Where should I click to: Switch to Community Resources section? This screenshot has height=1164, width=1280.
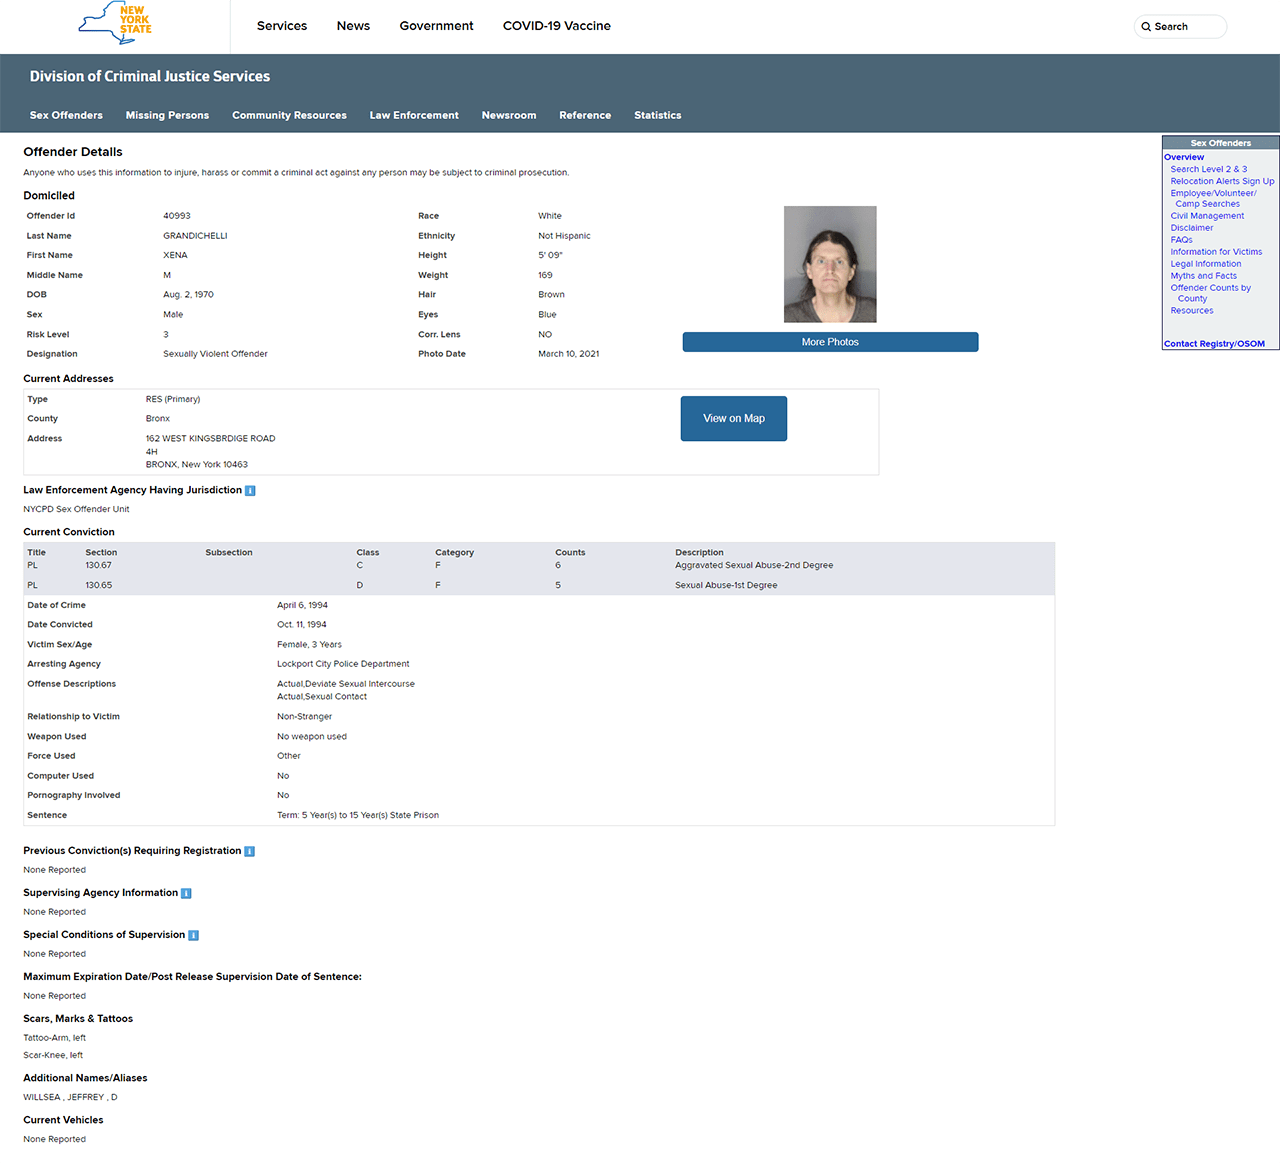[289, 116]
